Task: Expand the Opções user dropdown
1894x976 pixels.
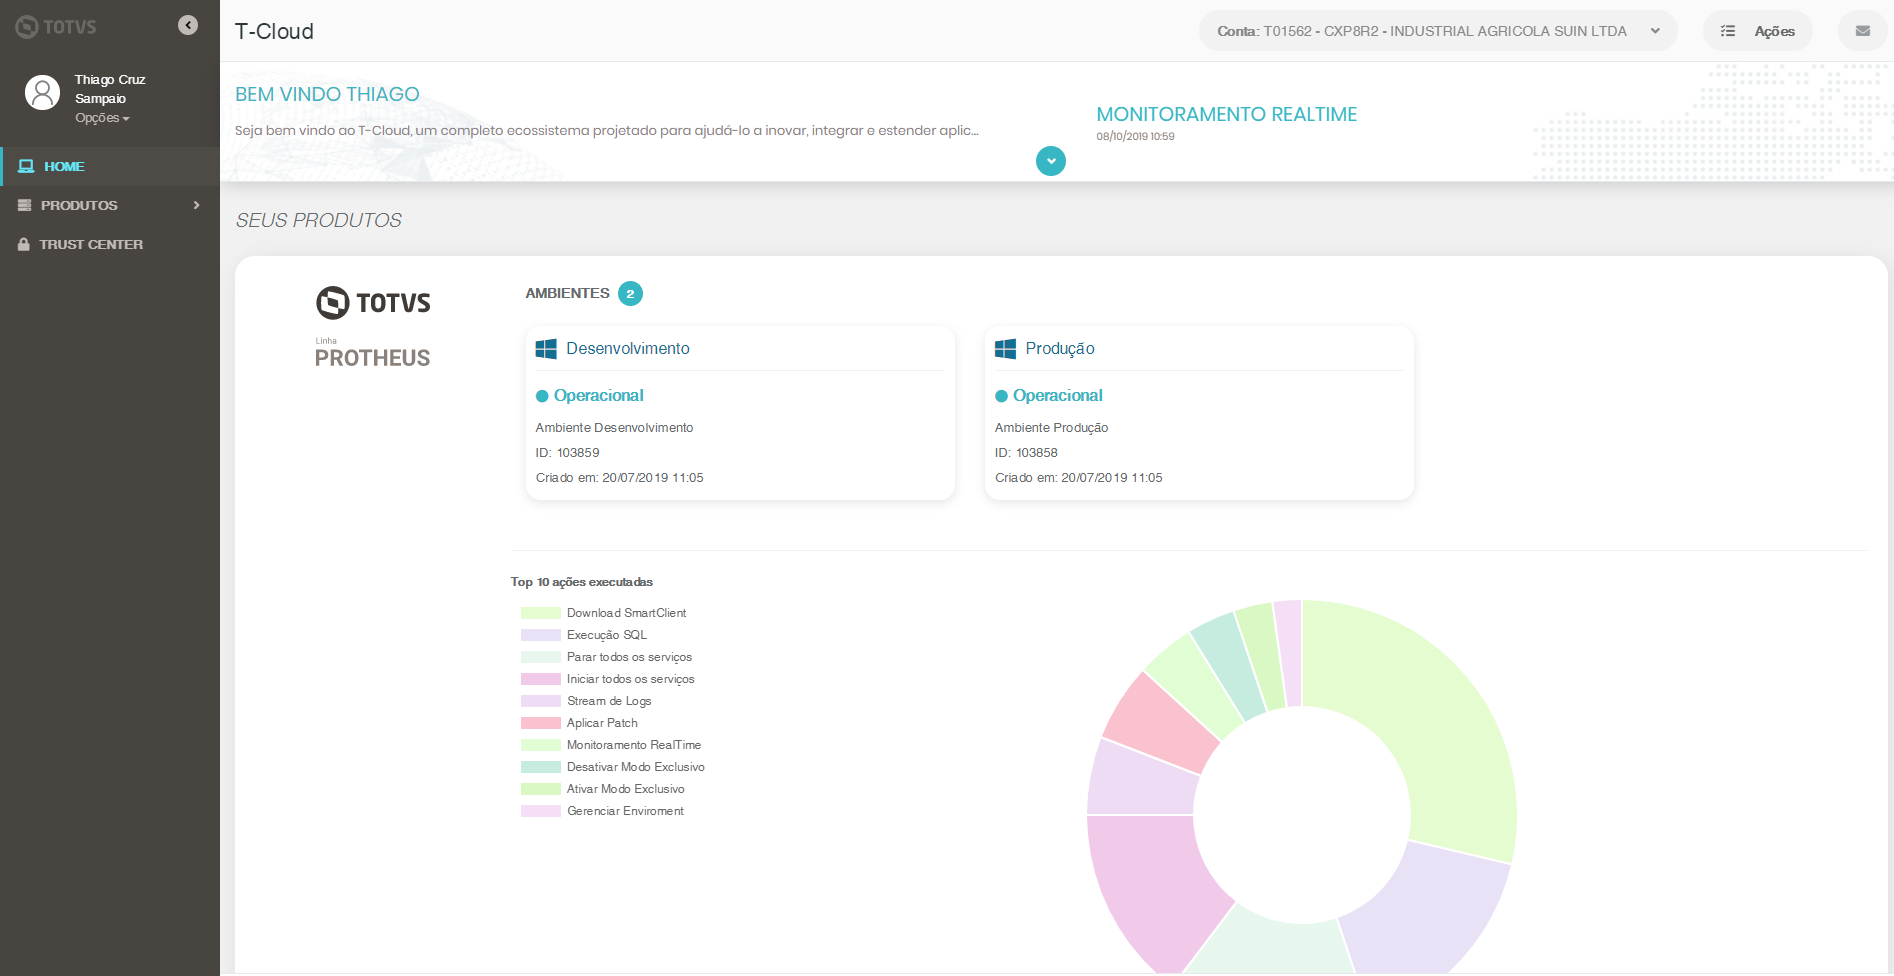Action: pyautogui.click(x=102, y=118)
